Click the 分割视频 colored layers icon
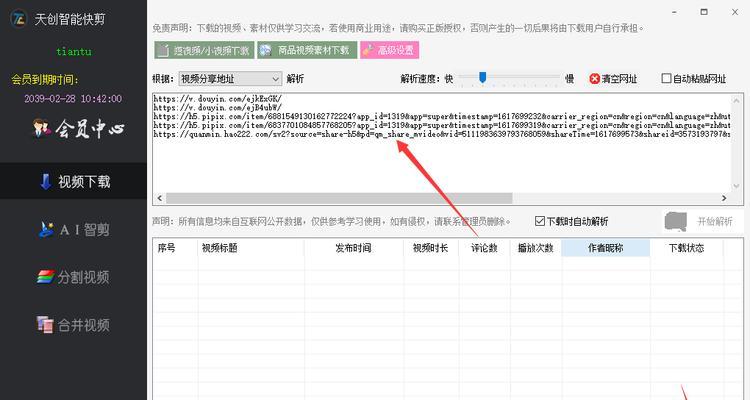Screen dimensions: 750x400 pyautogui.click(x=45, y=277)
